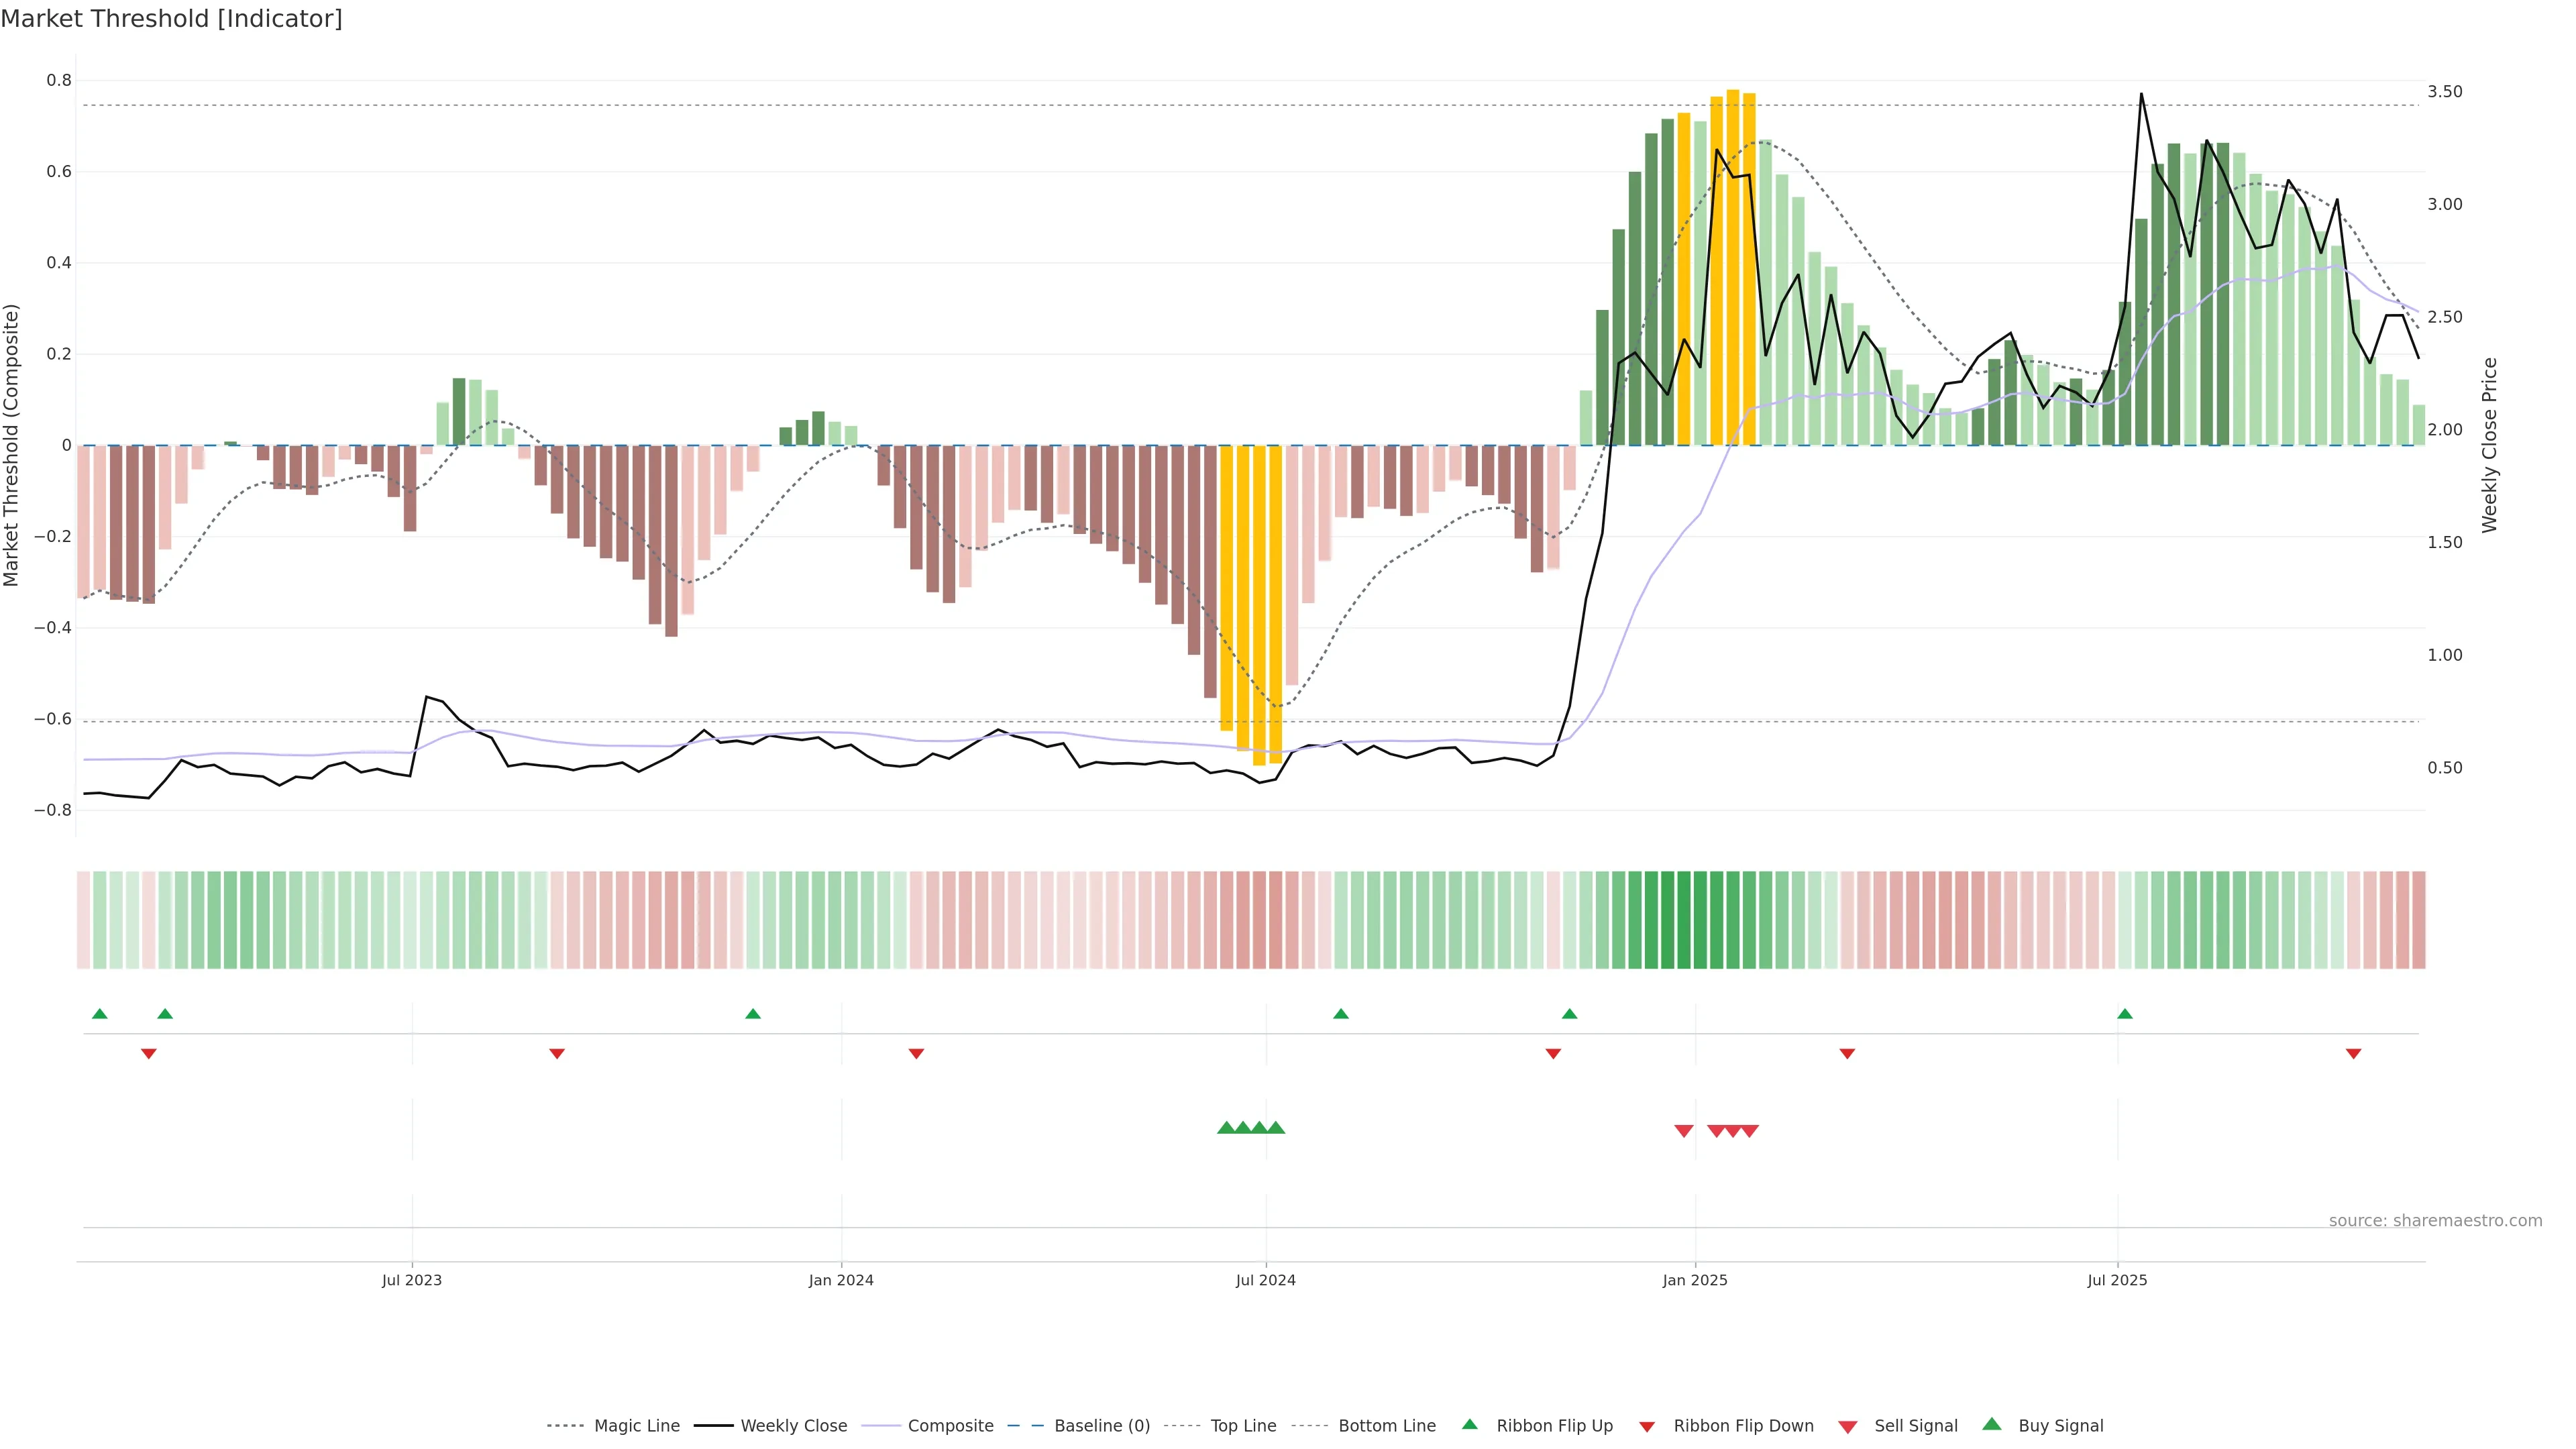
Task: Click the Ribbon Flip Down legend triangle icon
Action: pos(1647,1426)
